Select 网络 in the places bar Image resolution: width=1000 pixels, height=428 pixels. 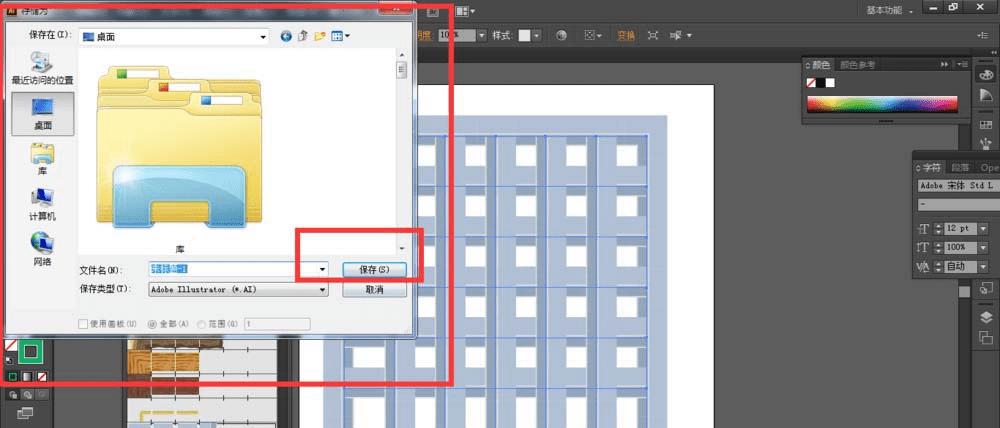[43, 249]
